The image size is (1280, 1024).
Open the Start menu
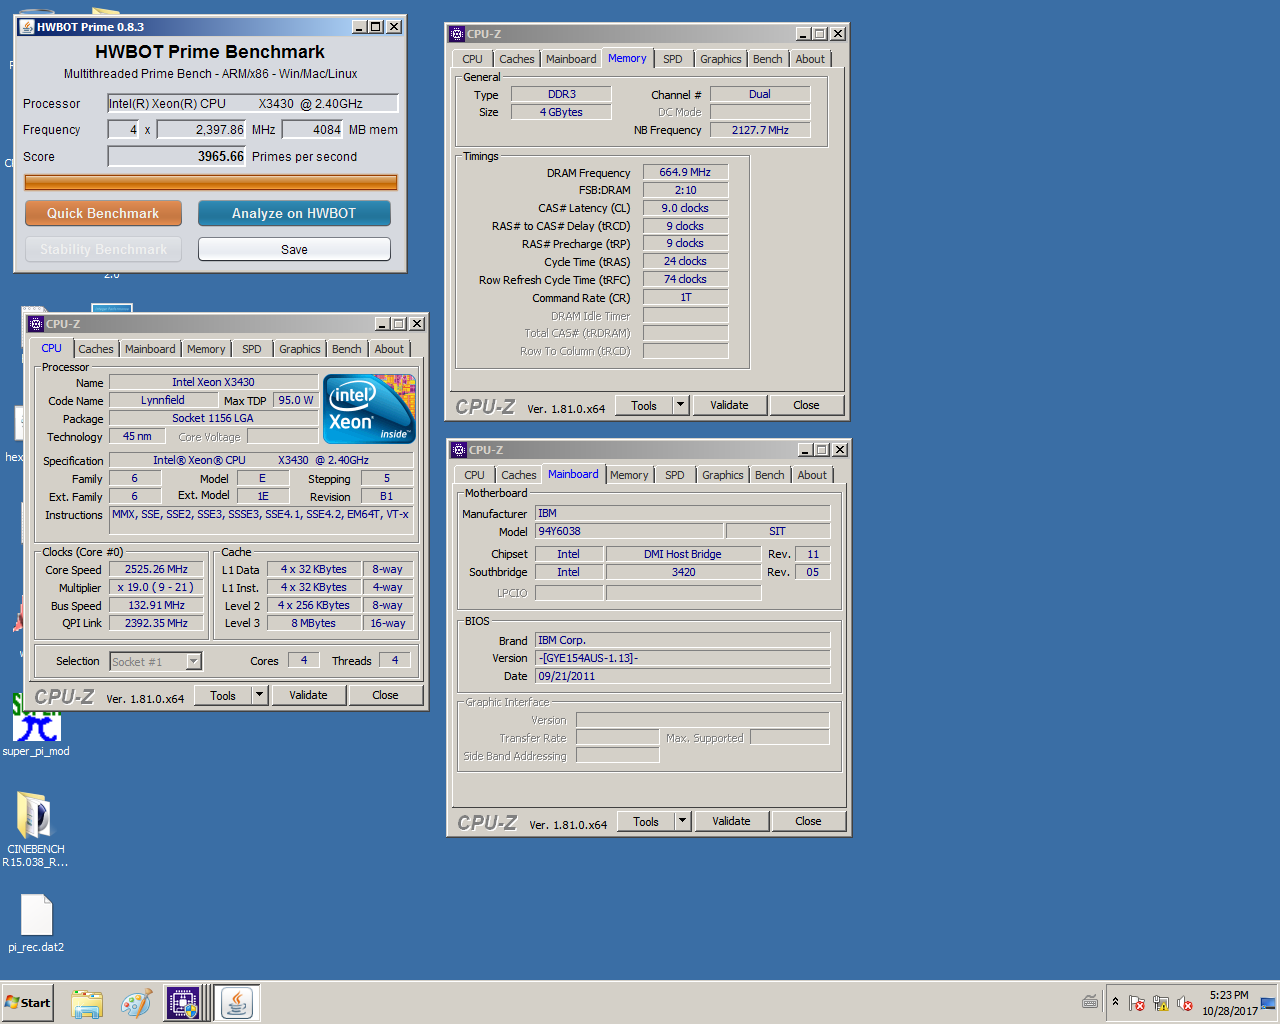point(28,1003)
